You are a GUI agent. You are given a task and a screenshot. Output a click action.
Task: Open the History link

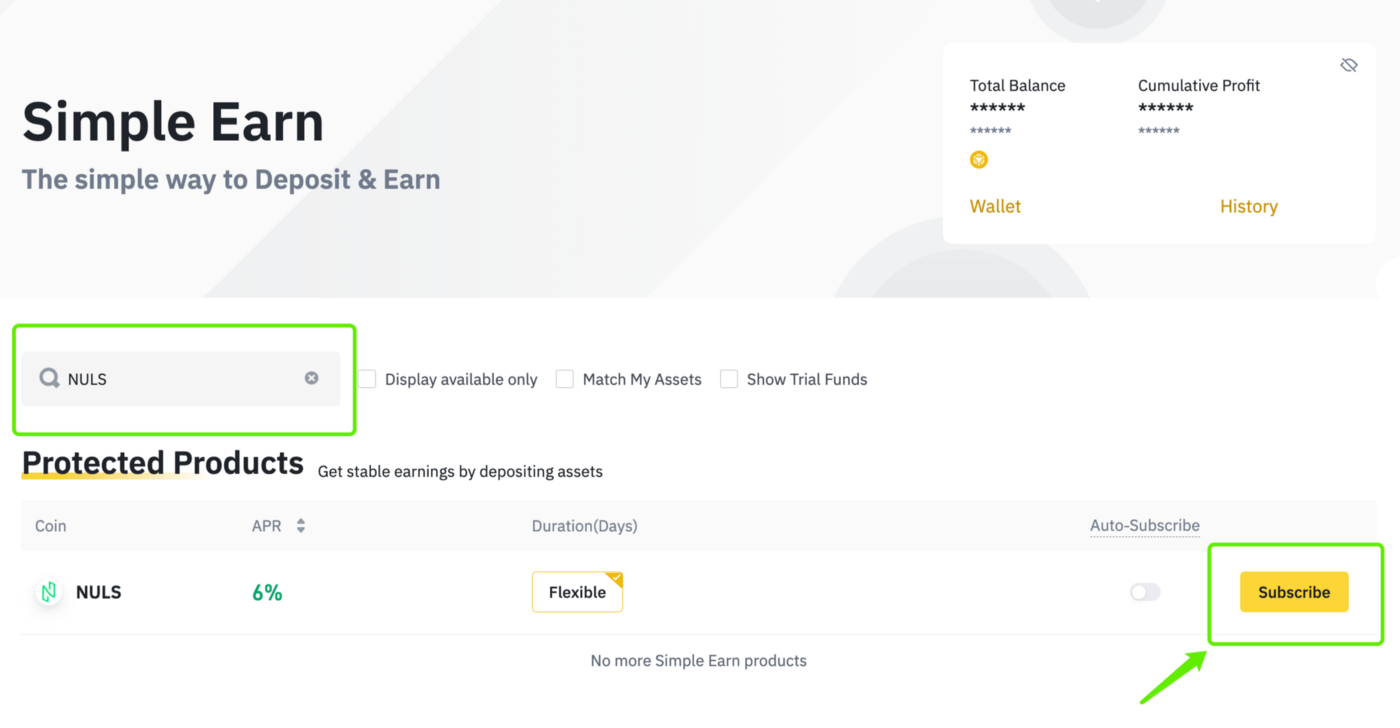coord(1249,206)
